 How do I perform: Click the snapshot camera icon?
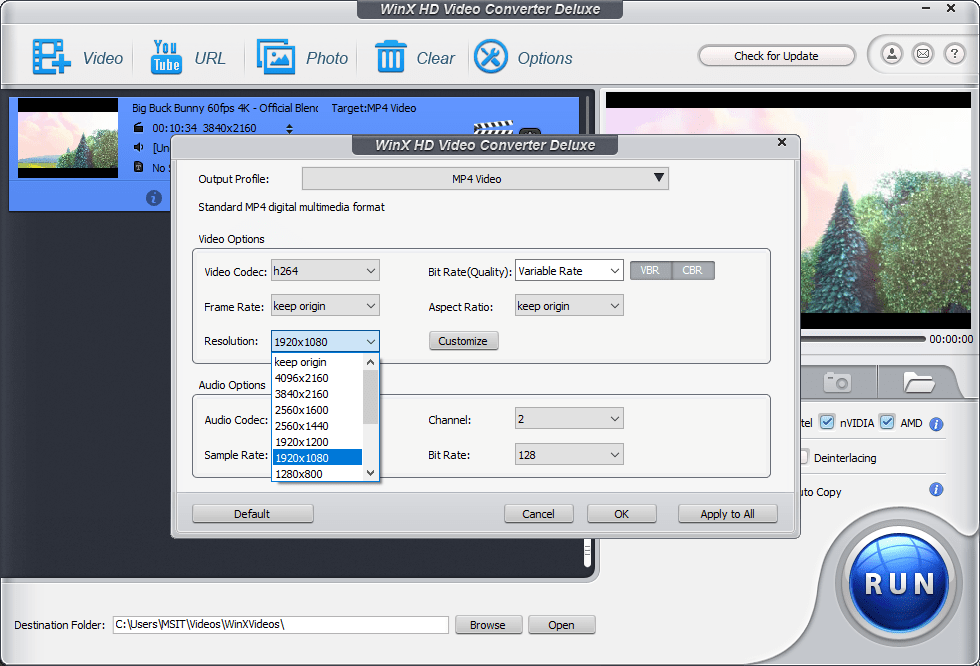837,382
